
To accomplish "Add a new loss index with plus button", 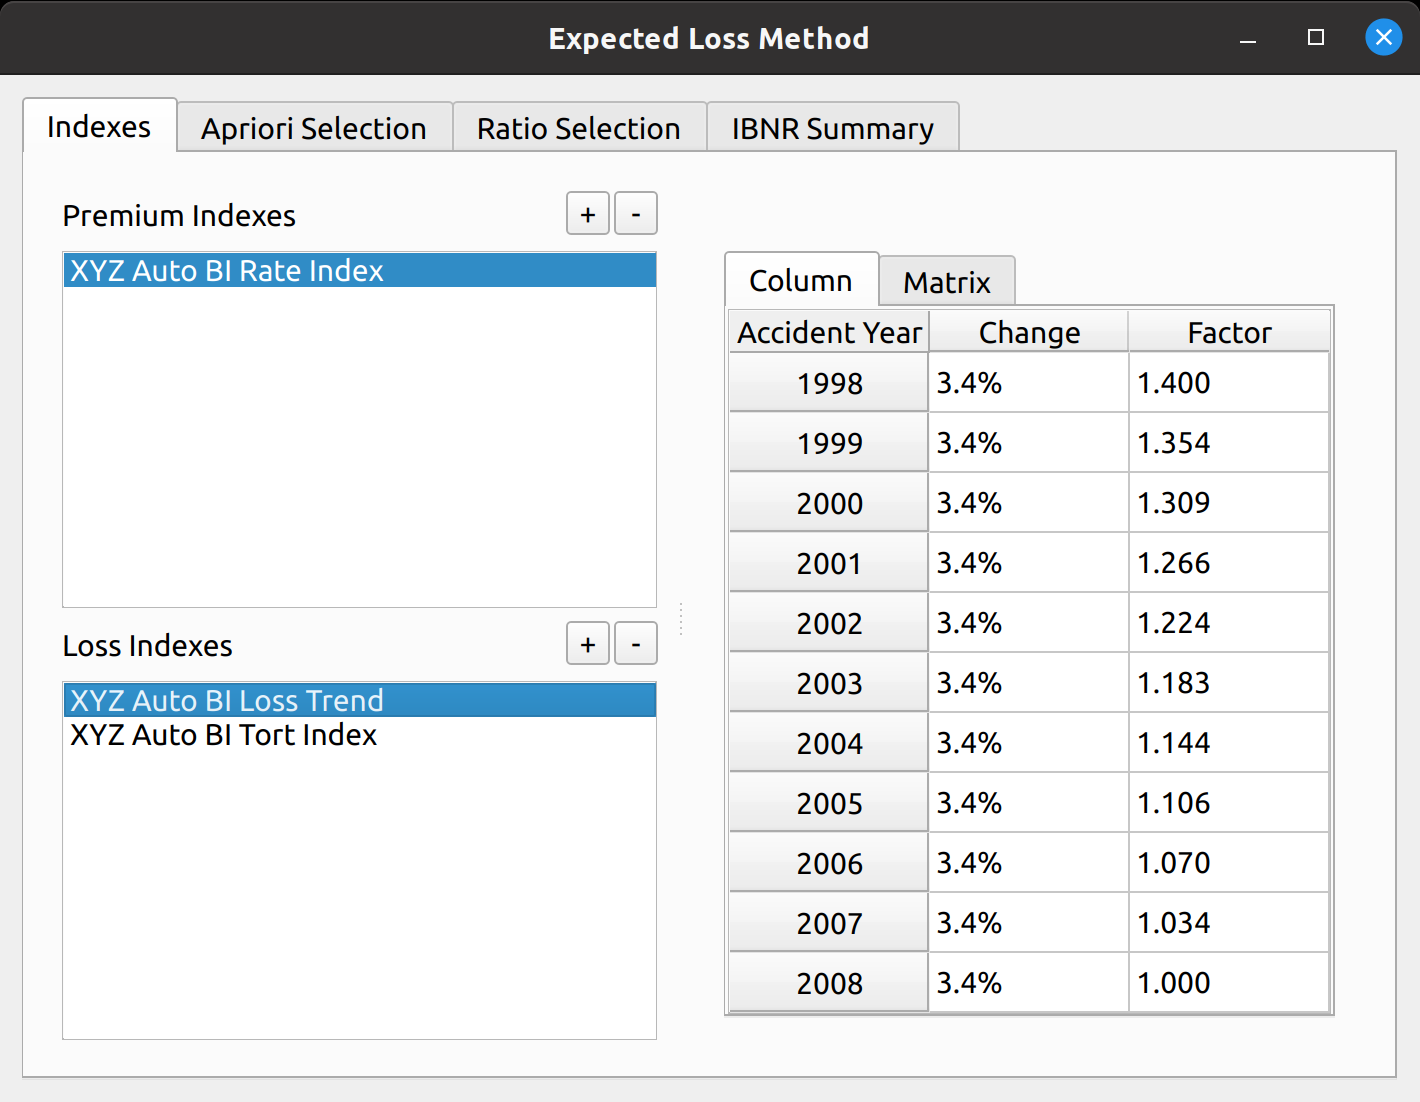I will pyautogui.click(x=587, y=644).
